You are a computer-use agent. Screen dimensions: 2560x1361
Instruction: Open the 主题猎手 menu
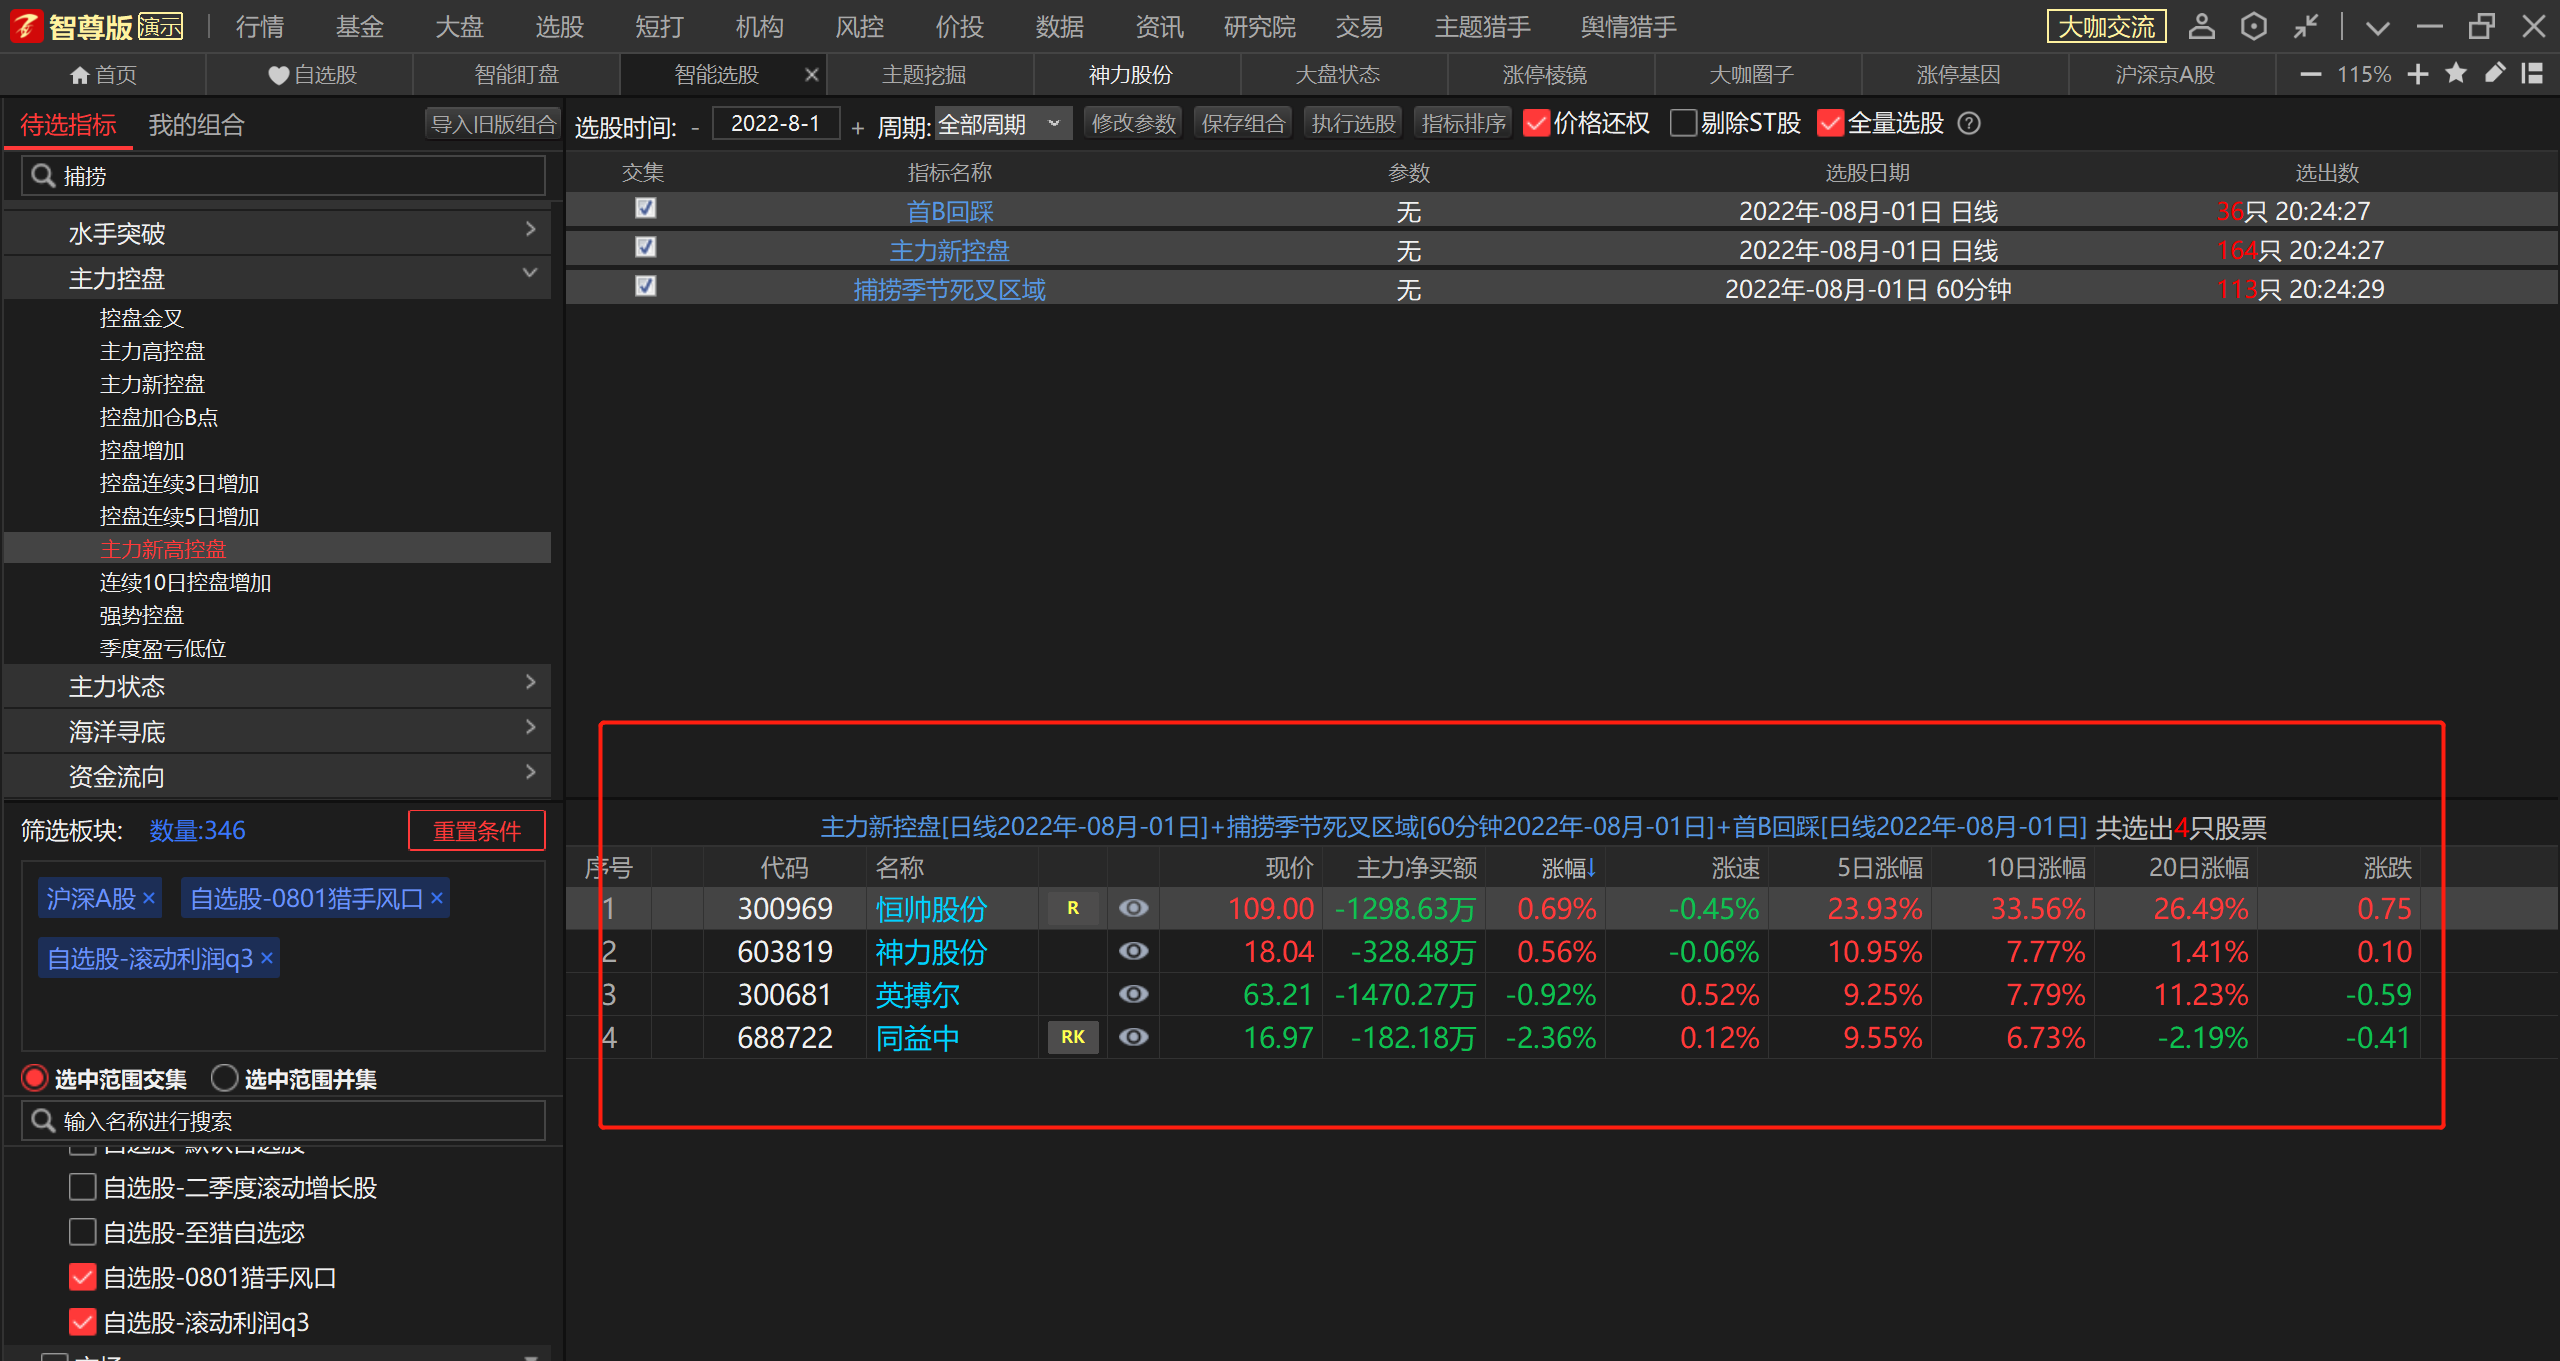(1482, 27)
